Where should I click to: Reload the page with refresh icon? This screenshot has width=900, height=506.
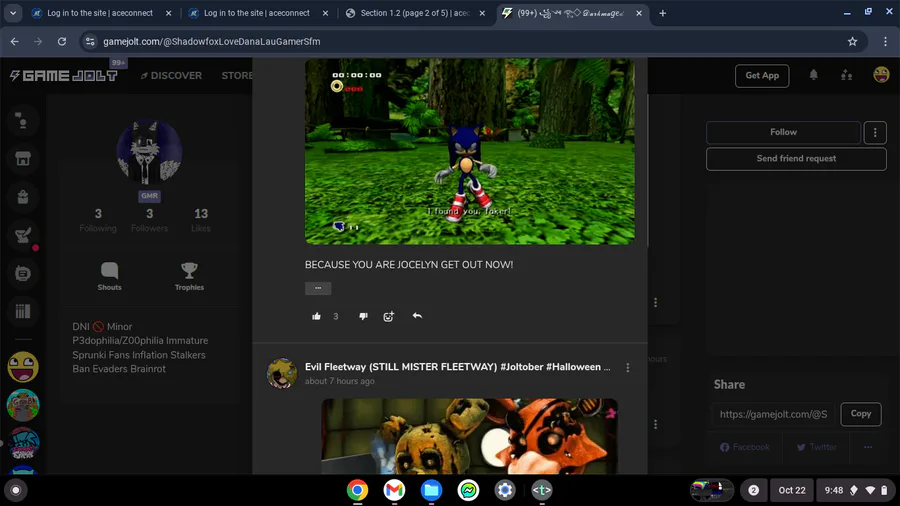[x=62, y=41]
